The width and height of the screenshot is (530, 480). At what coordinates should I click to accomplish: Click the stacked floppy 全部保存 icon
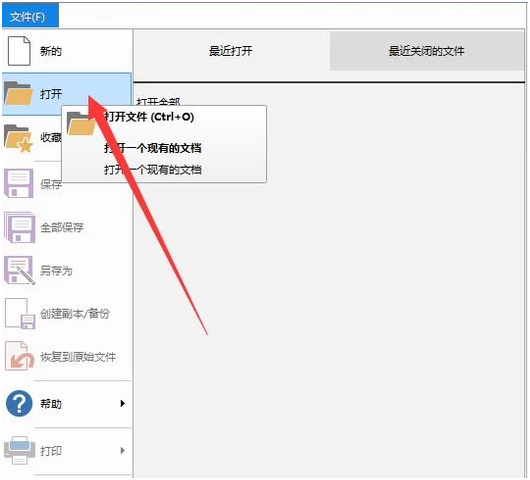pos(20,227)
